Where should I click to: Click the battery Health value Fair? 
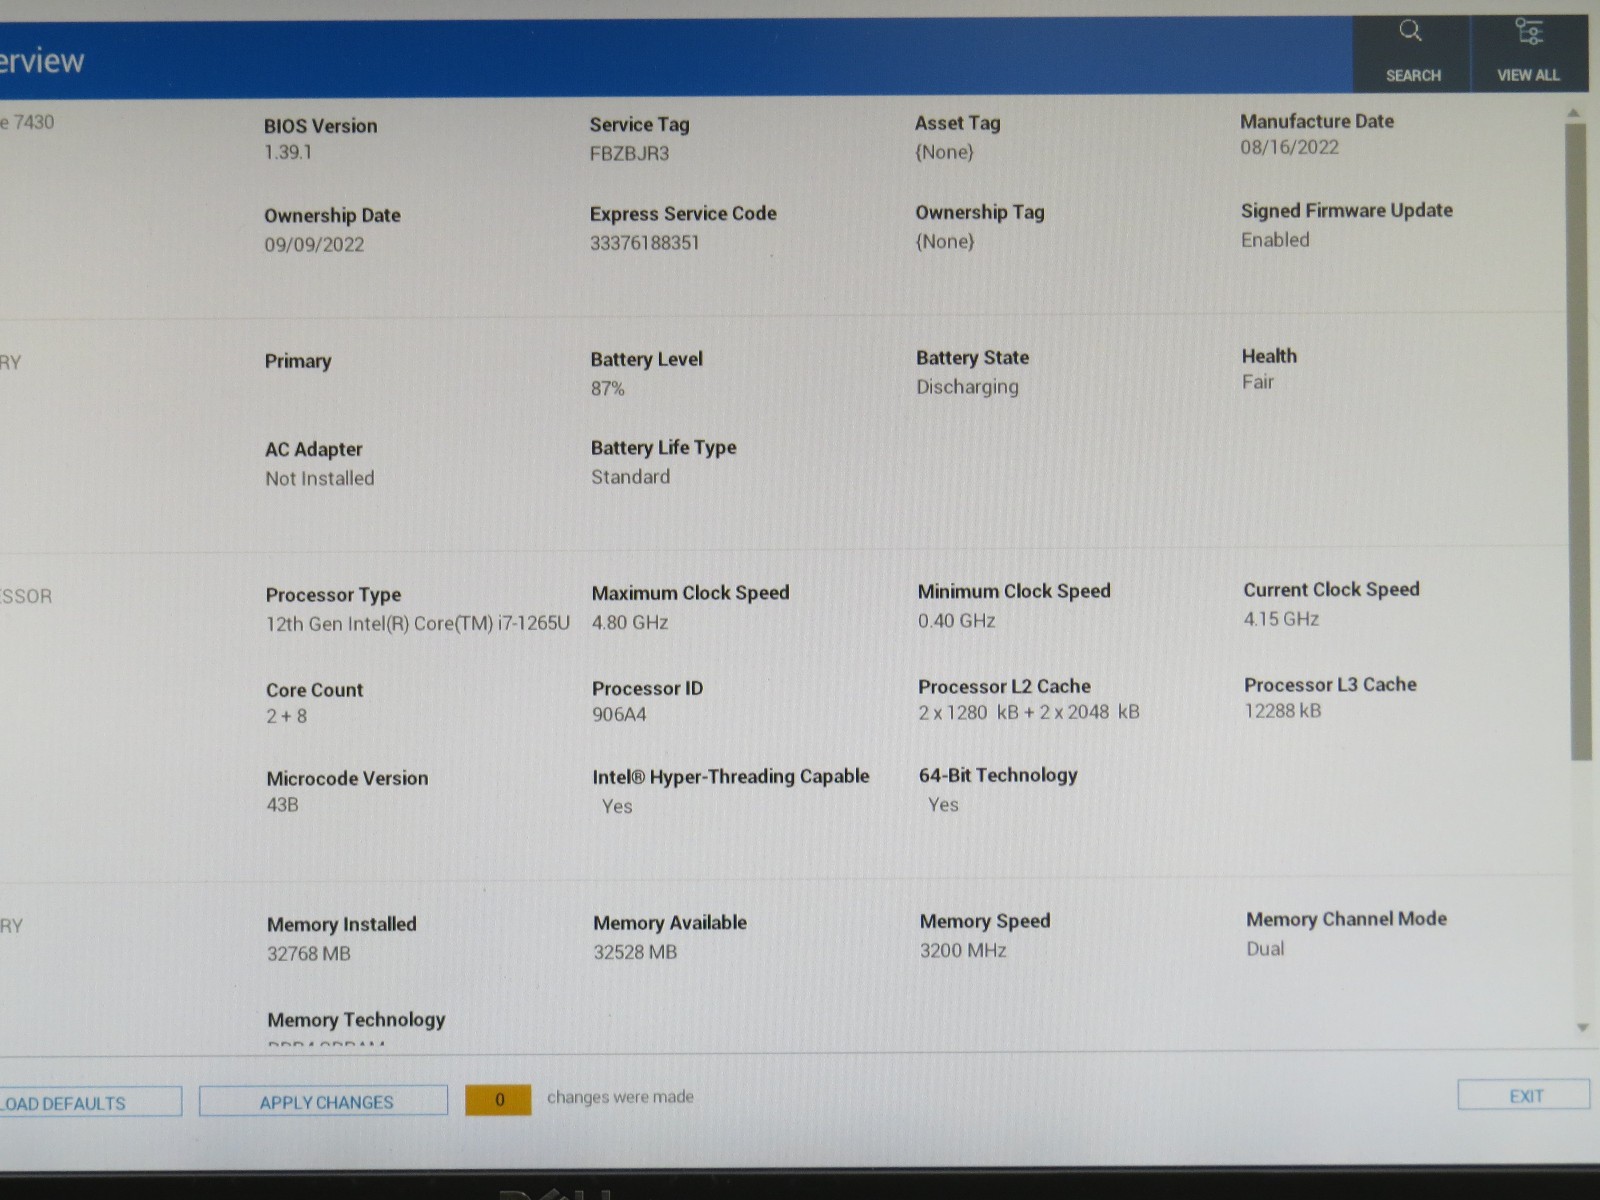pos(1258,382)
